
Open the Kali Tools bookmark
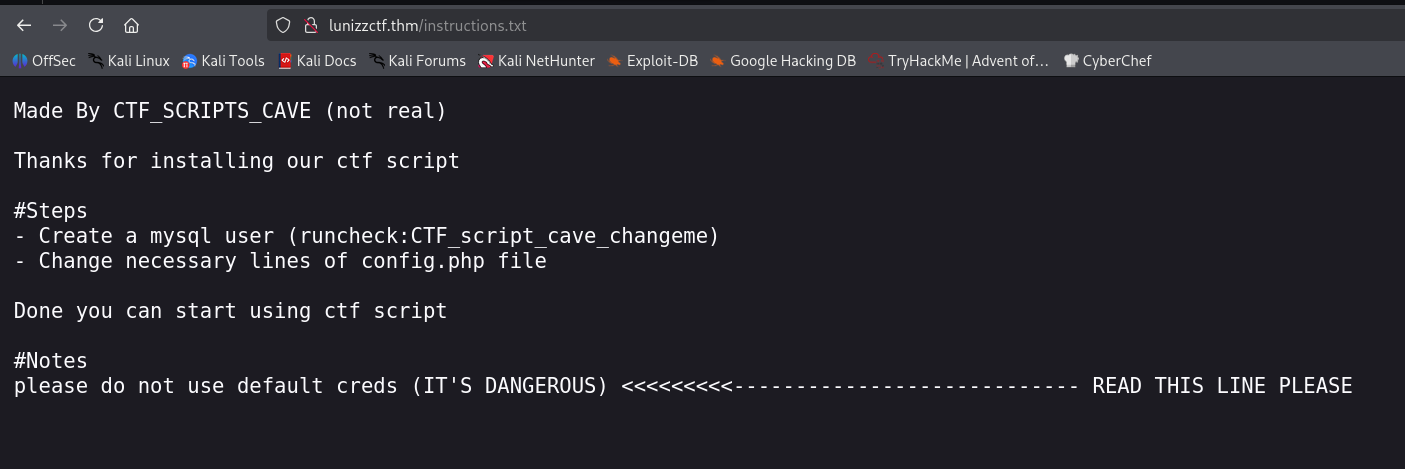pyautogui.click(x=223, y=61)
